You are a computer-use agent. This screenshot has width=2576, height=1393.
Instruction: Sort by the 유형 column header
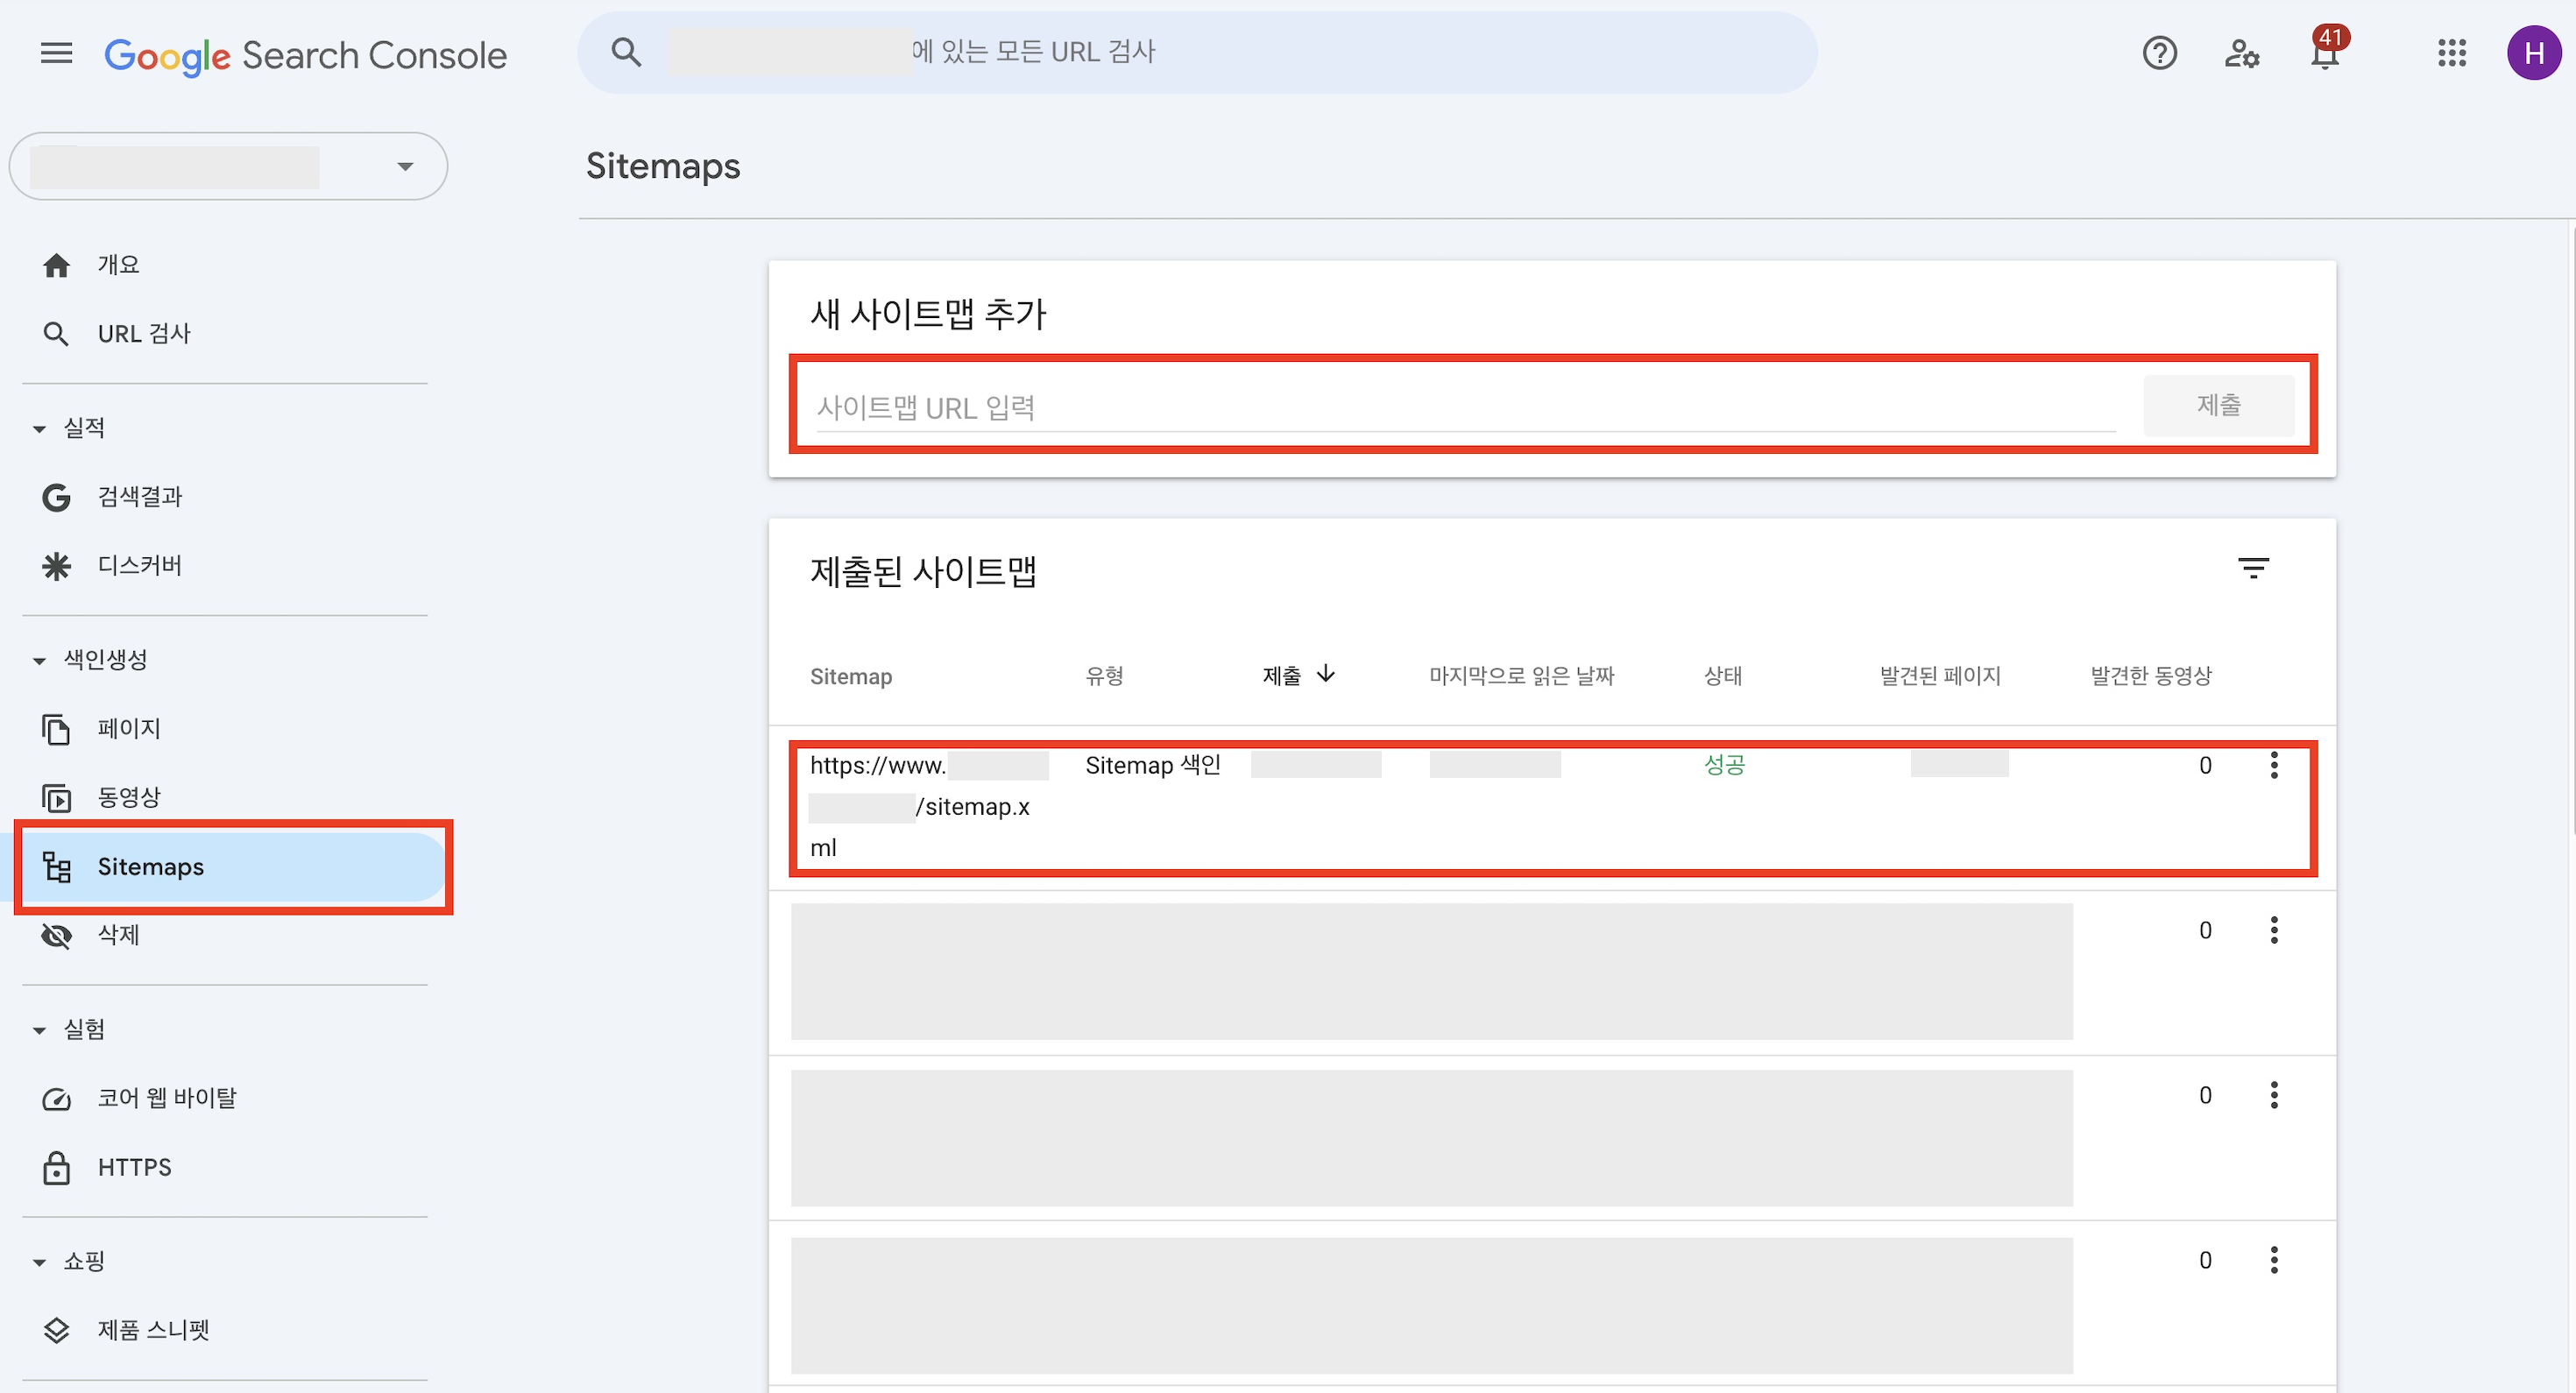pos(1104,677)
